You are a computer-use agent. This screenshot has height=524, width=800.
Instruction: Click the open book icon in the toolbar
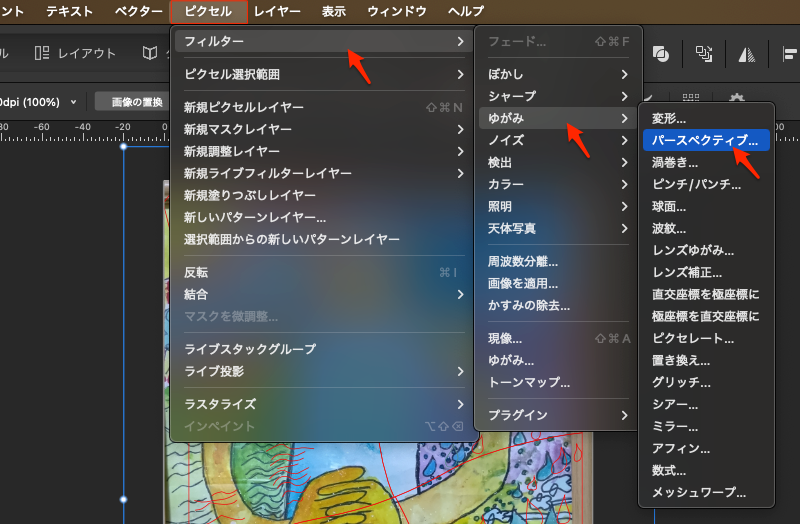[x=149, y=53]
